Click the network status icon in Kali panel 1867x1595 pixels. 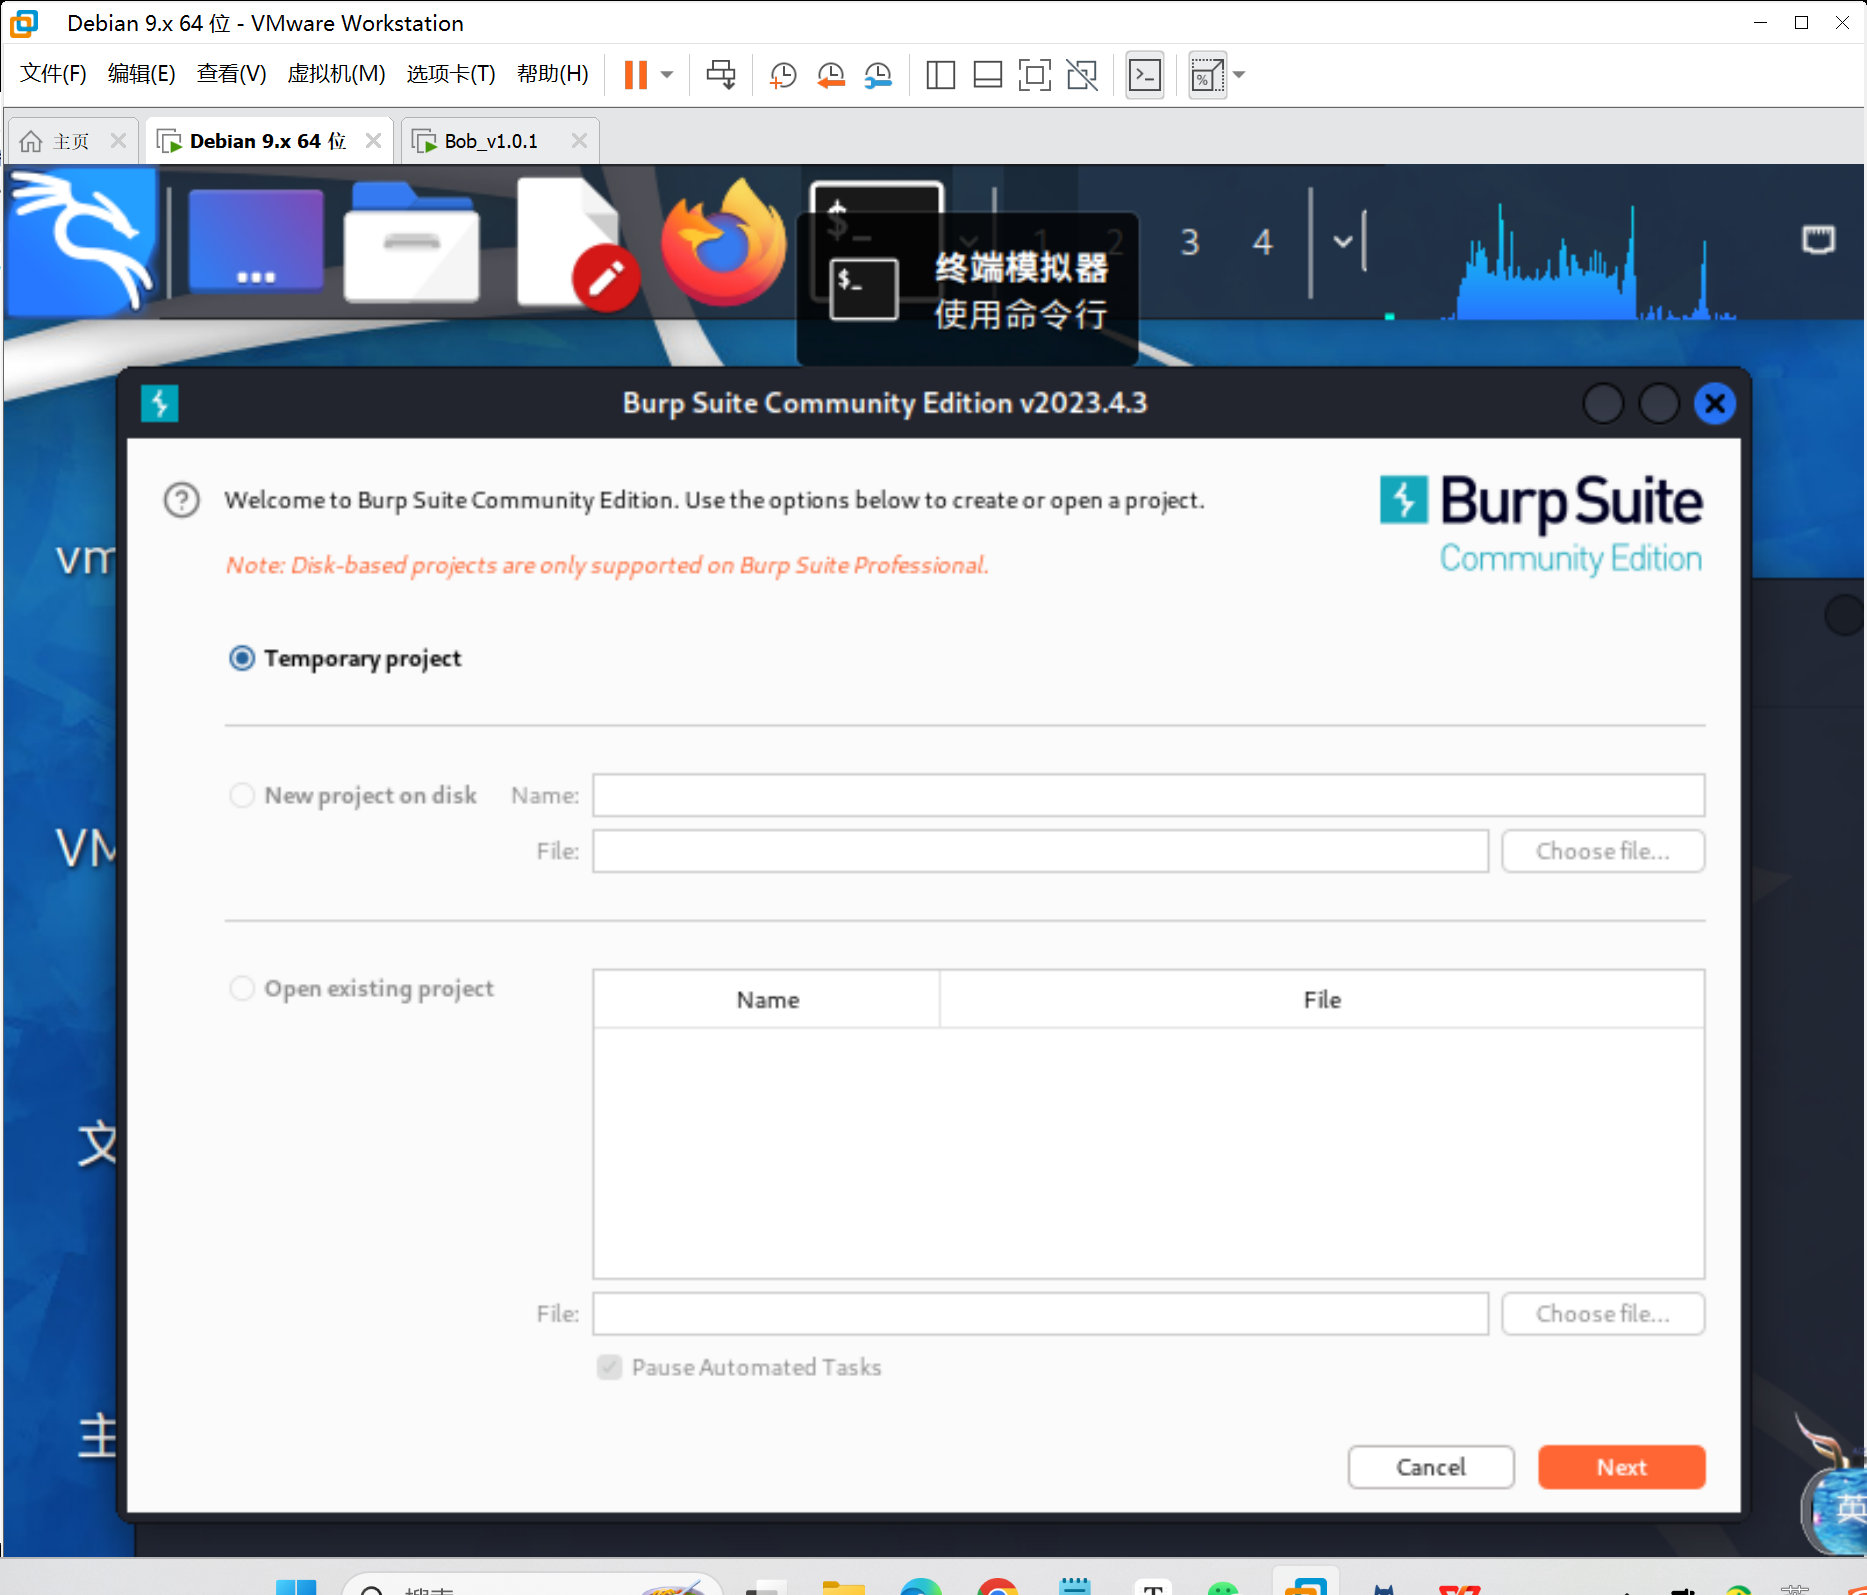[1818, 240]
